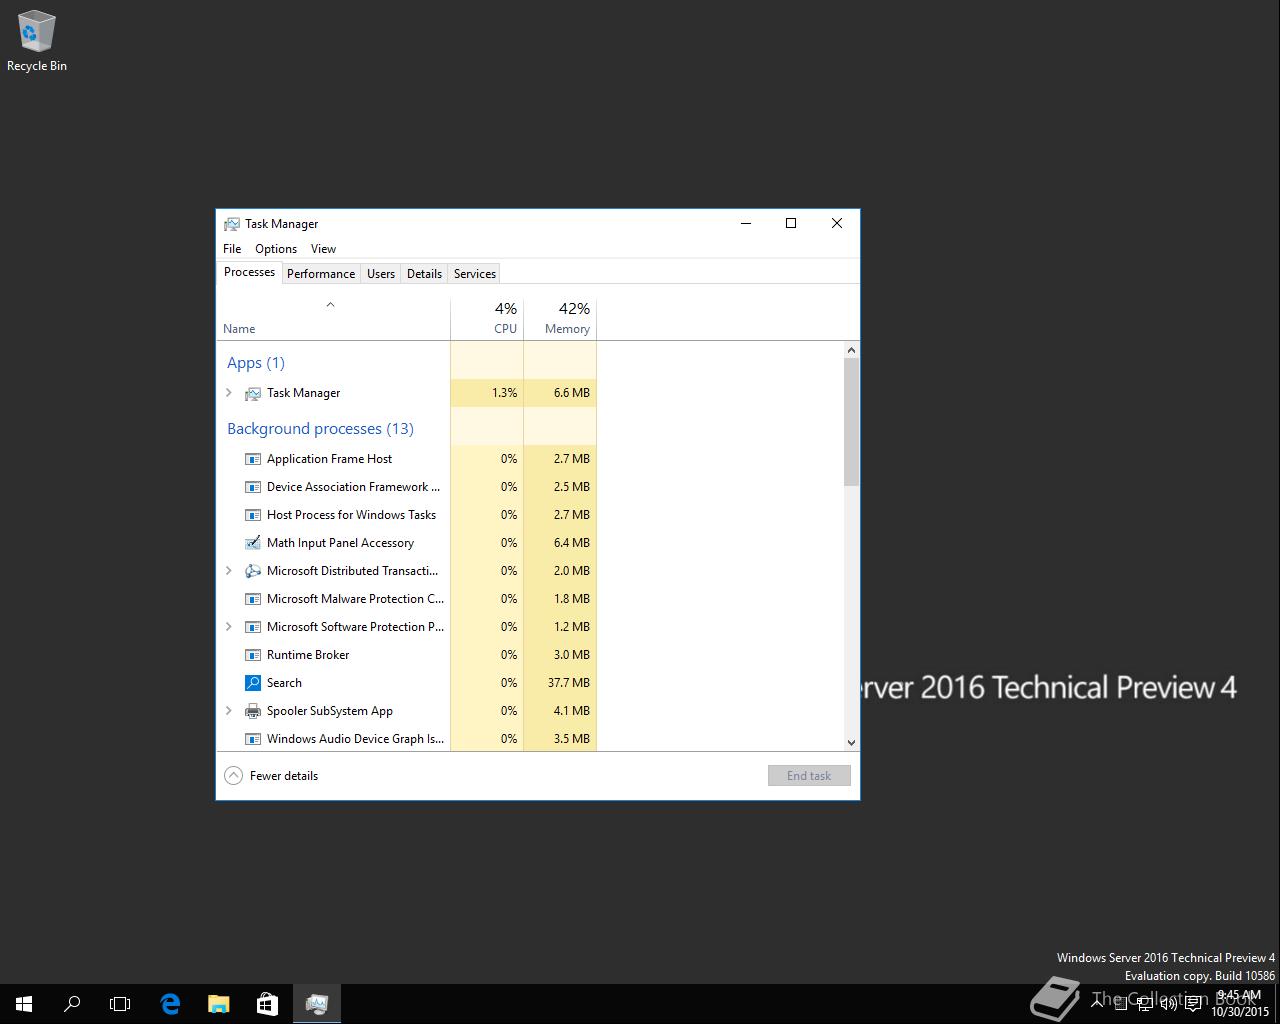Select the Processes tab
This screenshot has width=1280, height=1024.
[249, 272]
